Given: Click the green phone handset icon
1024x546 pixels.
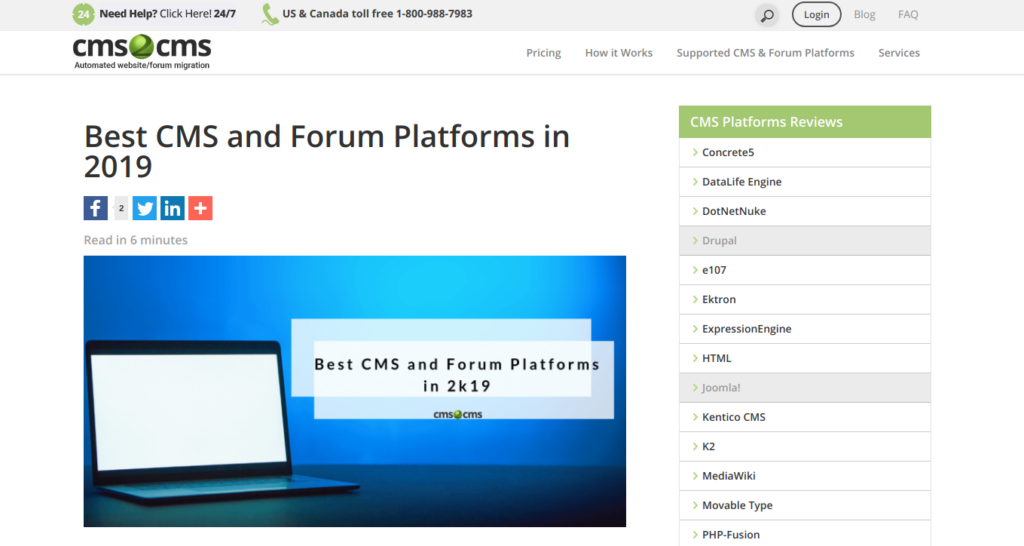Looking at the screenshot, I should [x=270, y=14].
